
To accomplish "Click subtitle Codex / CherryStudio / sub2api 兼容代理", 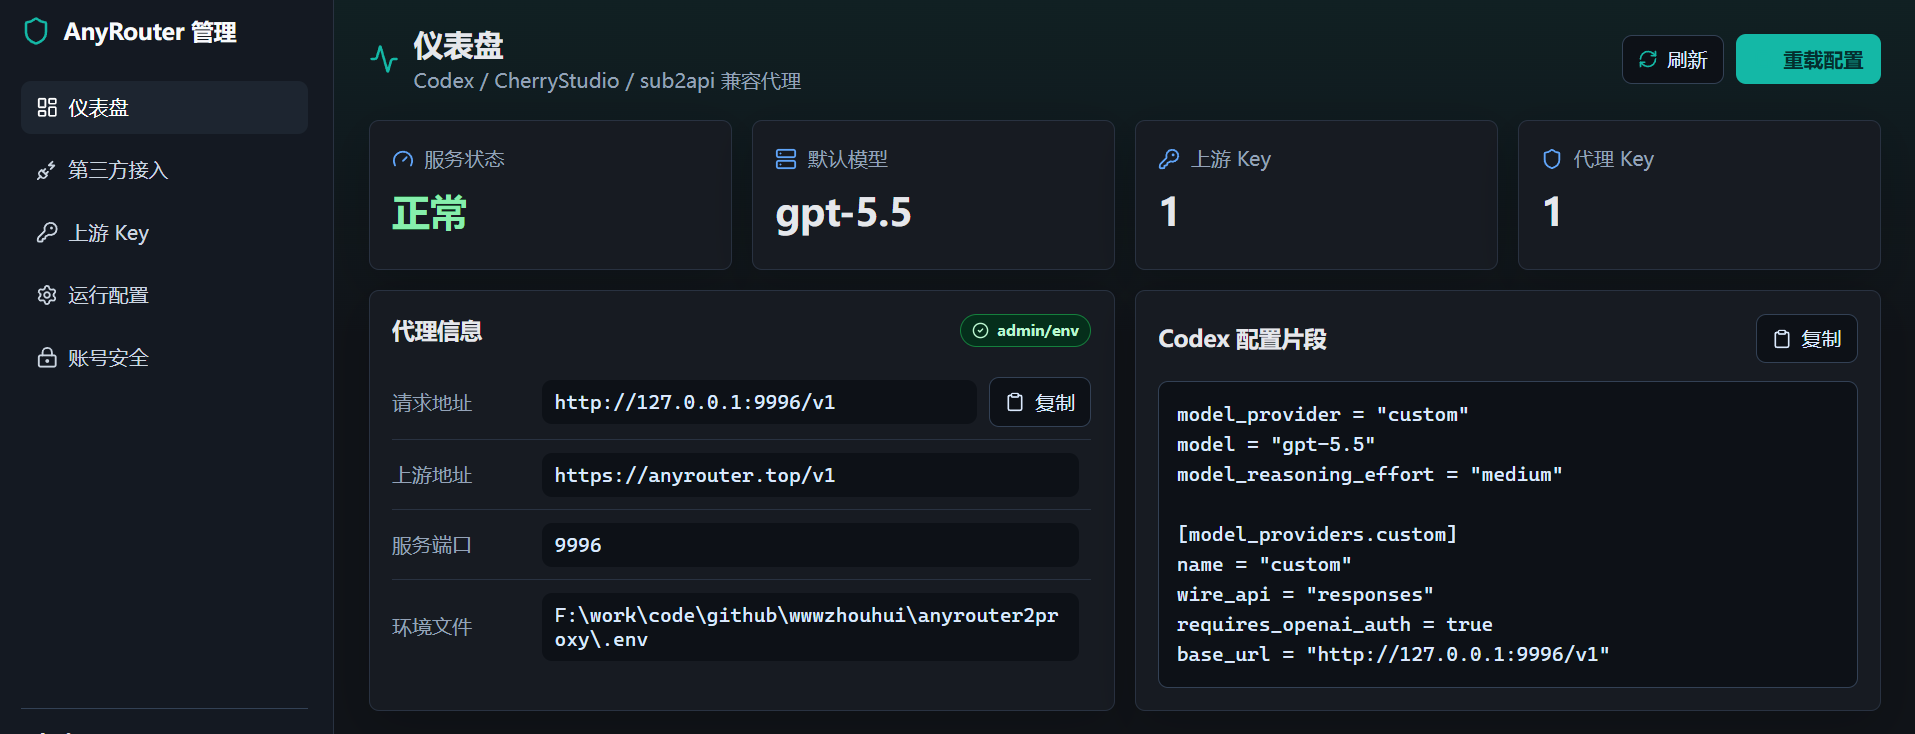I will pos(607,81).
